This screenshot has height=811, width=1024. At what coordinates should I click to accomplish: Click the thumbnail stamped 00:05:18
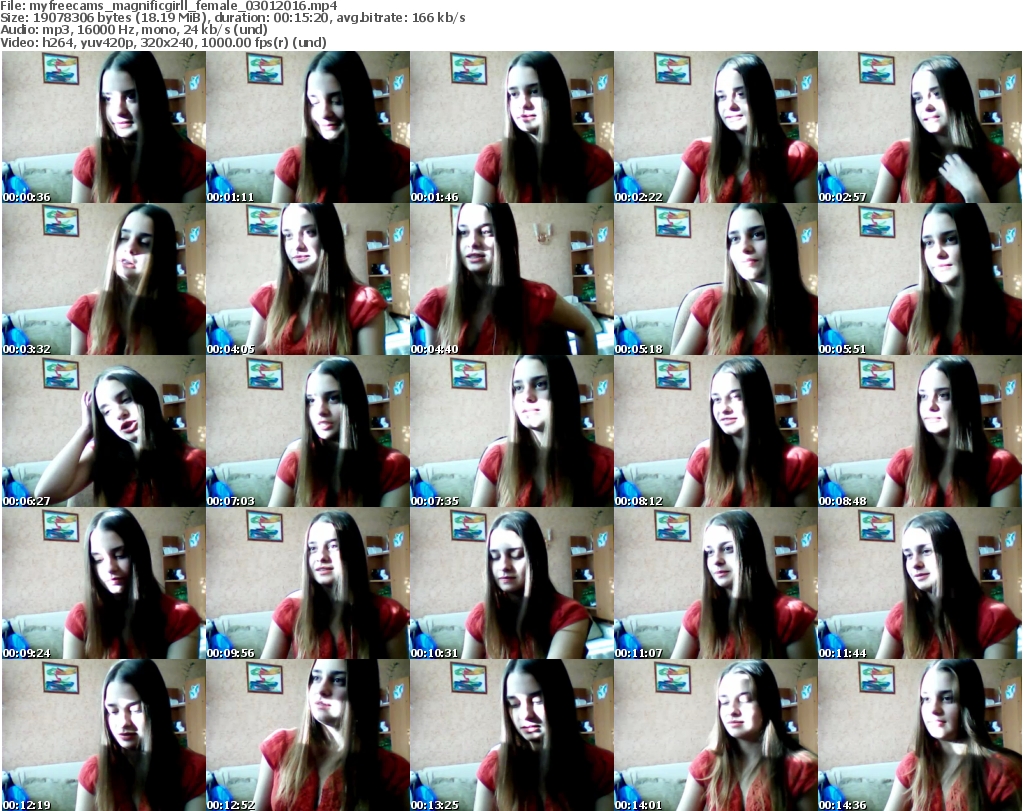[716, 279]
